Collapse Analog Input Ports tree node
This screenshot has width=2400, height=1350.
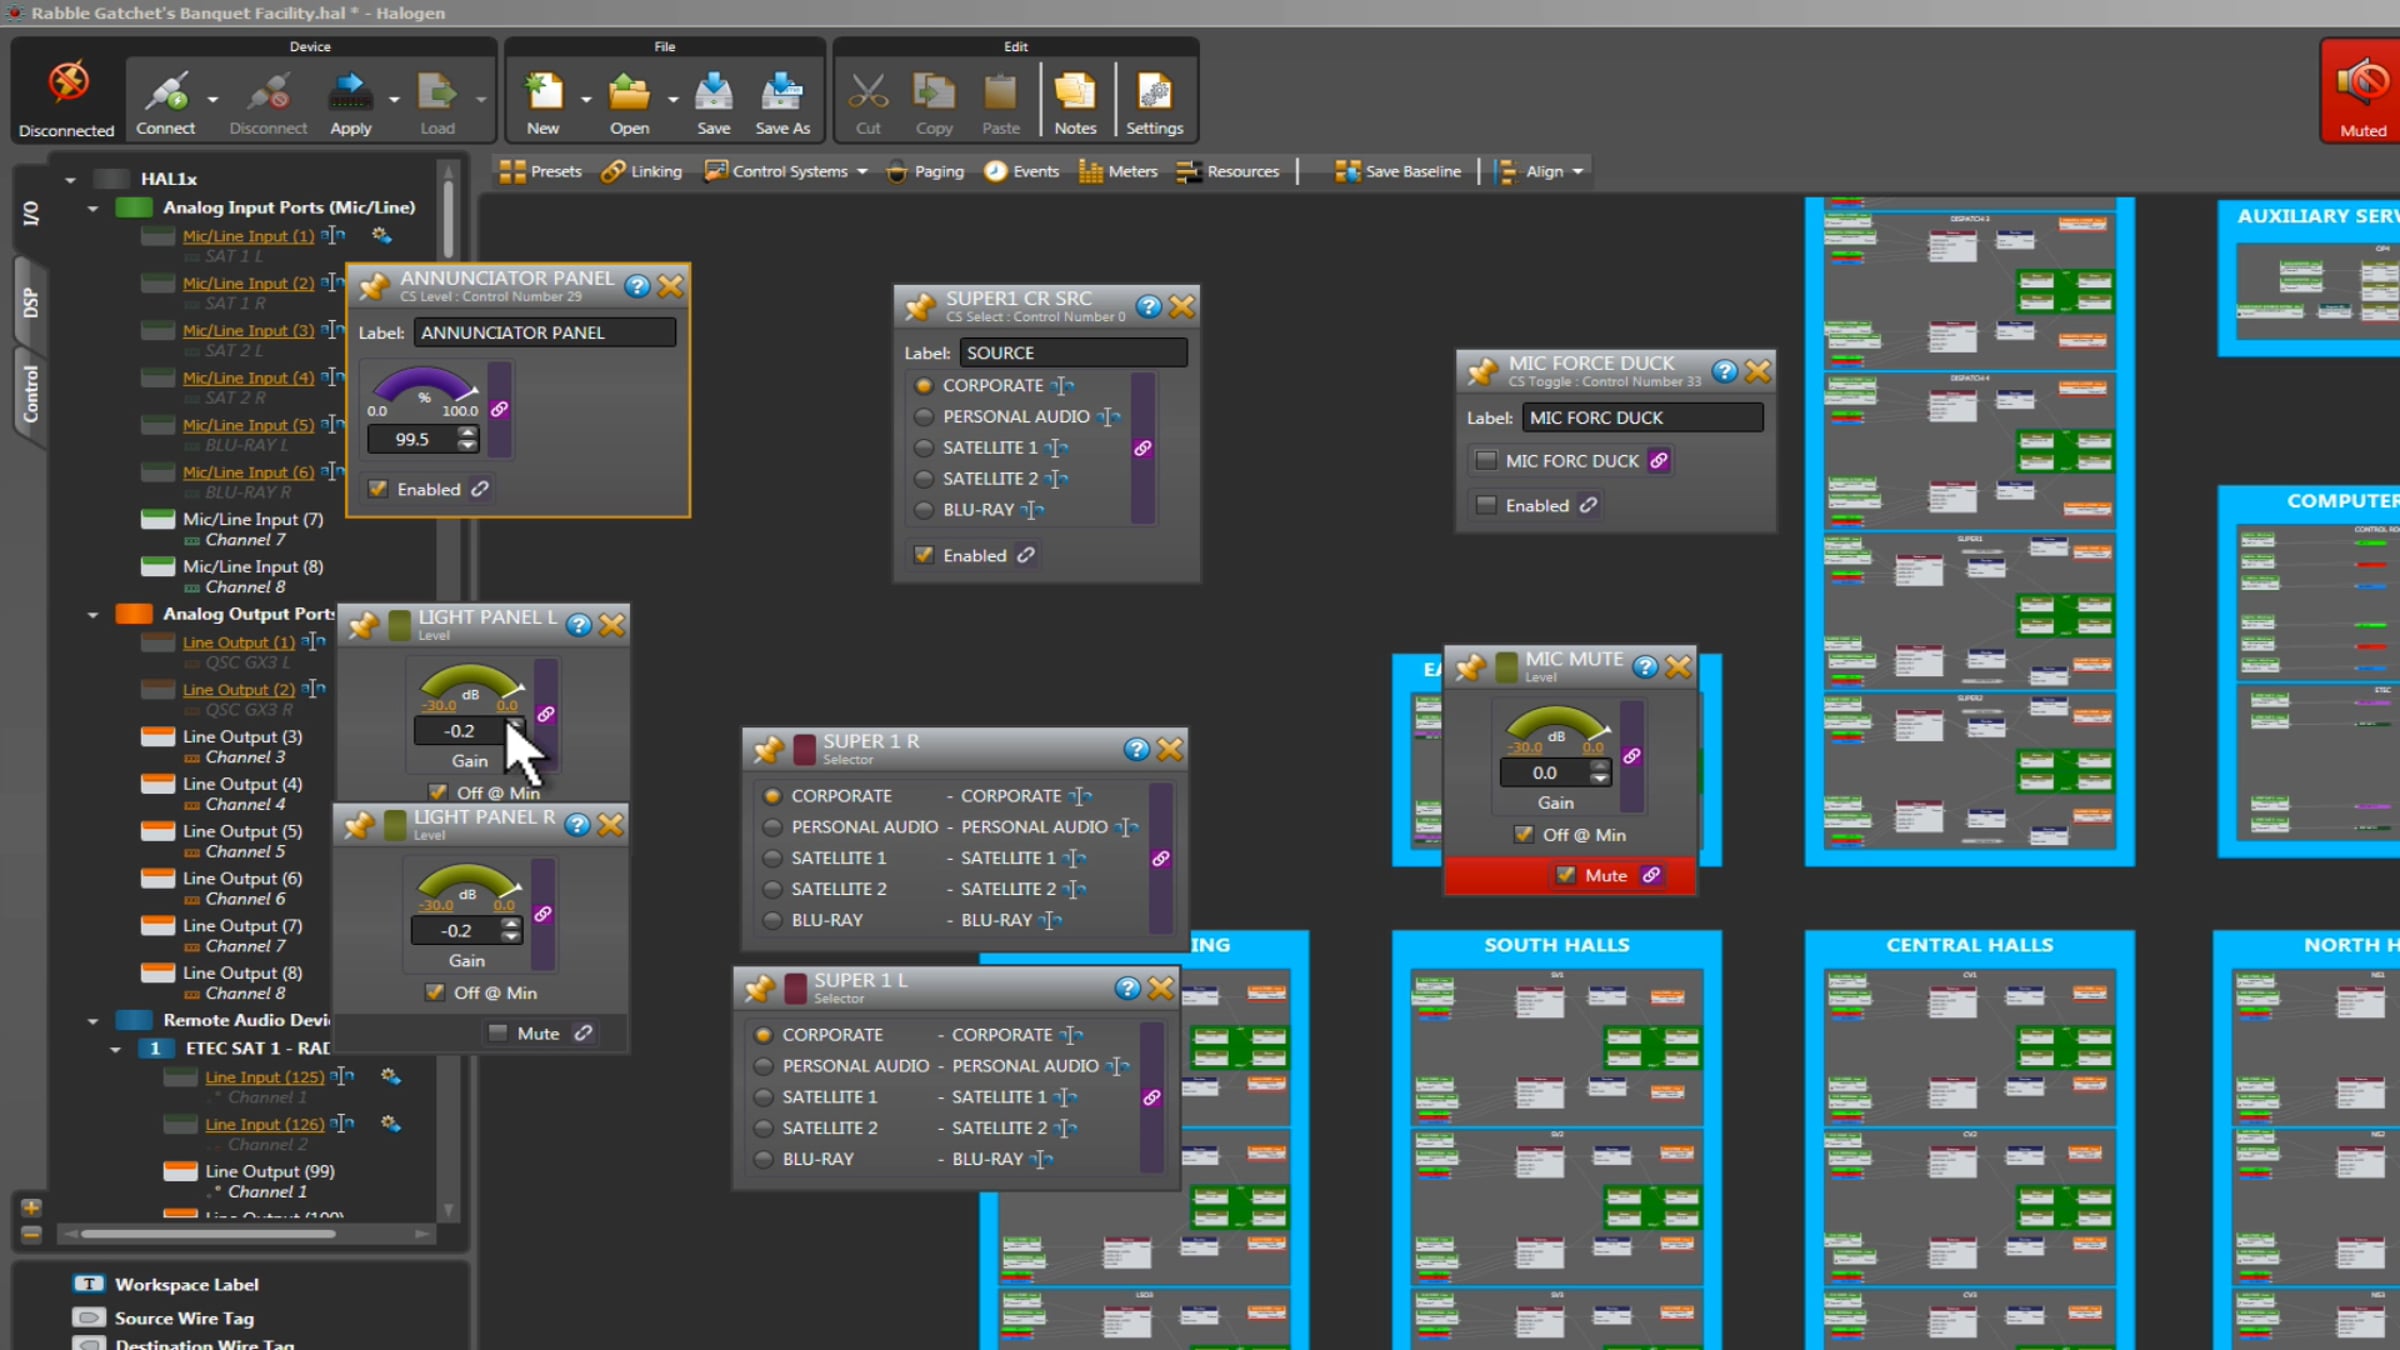[x=93, y=208]
